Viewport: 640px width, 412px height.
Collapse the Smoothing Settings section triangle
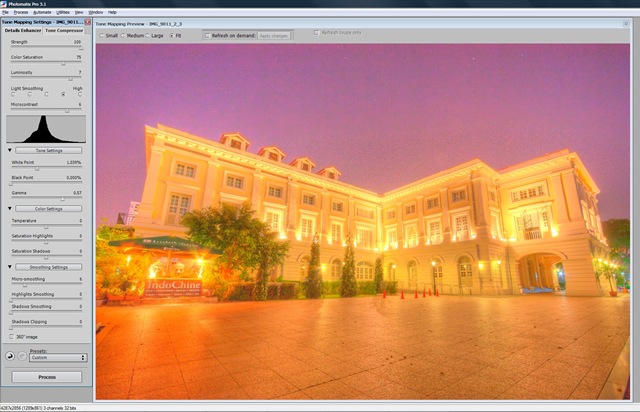coord(10,267)
